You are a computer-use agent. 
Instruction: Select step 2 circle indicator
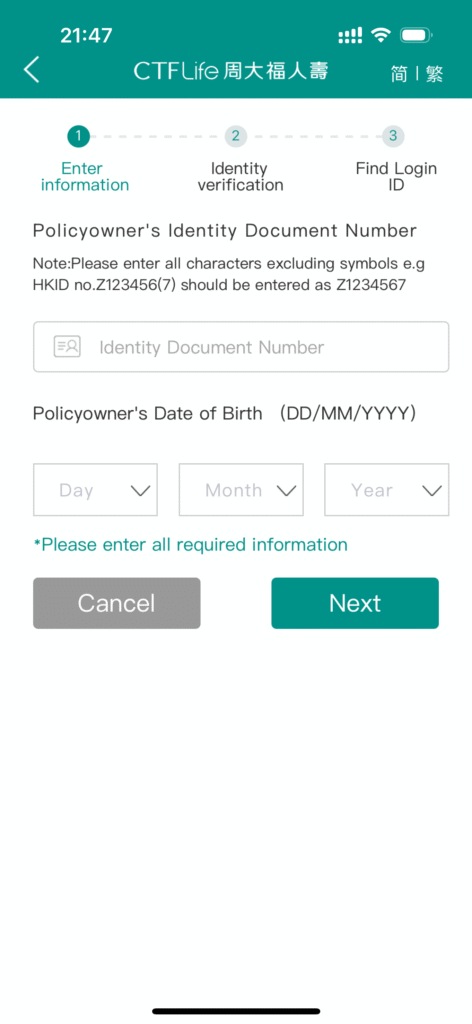[x=236, y=136]
